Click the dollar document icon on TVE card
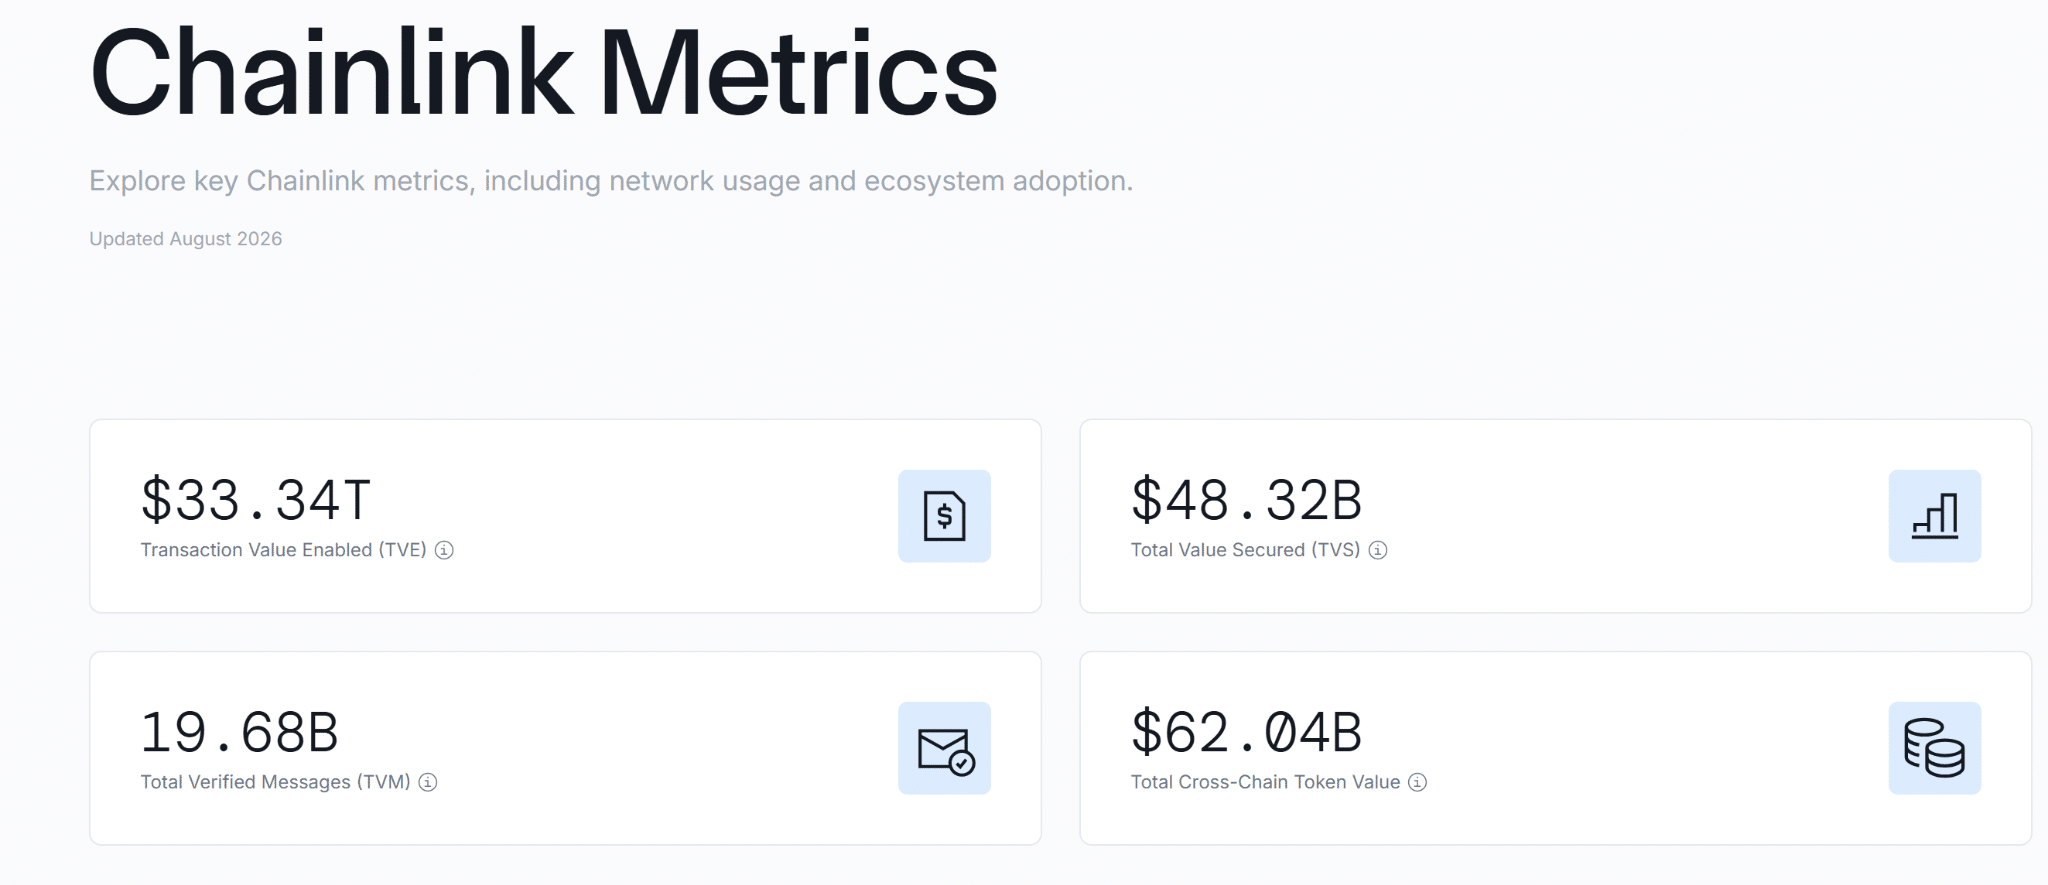This screenshot has height=885, width=2048. 944,516
